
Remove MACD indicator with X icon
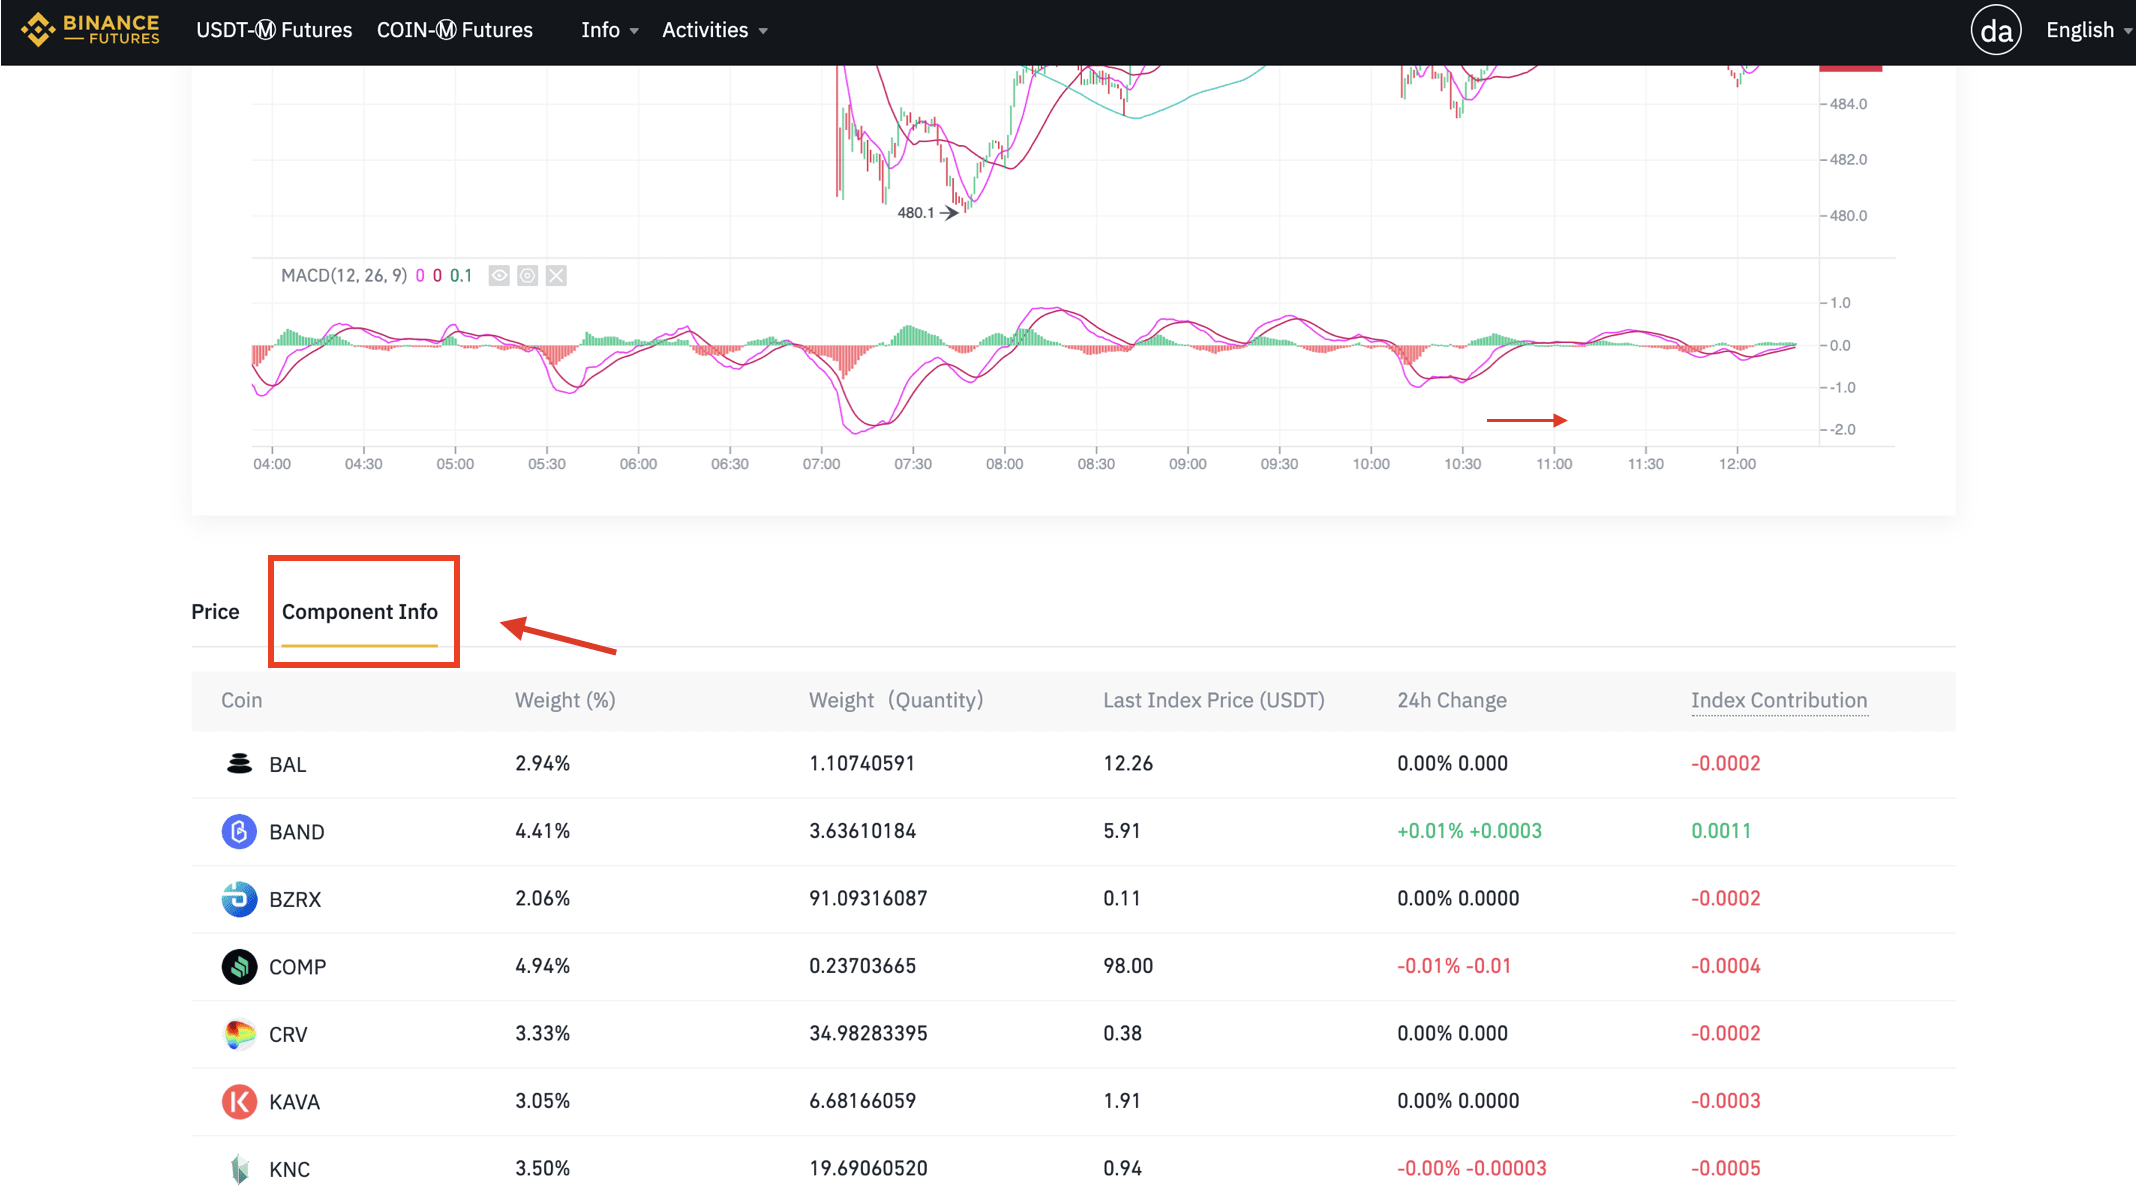(557, 275)
